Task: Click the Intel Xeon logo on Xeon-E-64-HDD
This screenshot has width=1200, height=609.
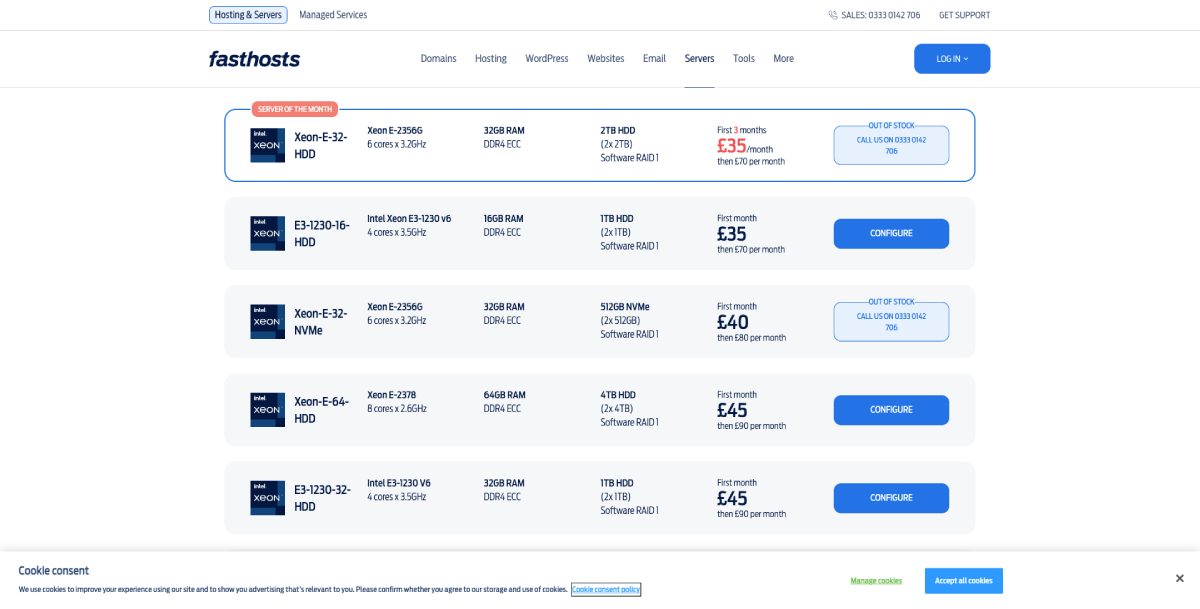Action: [x=267, y=409]
